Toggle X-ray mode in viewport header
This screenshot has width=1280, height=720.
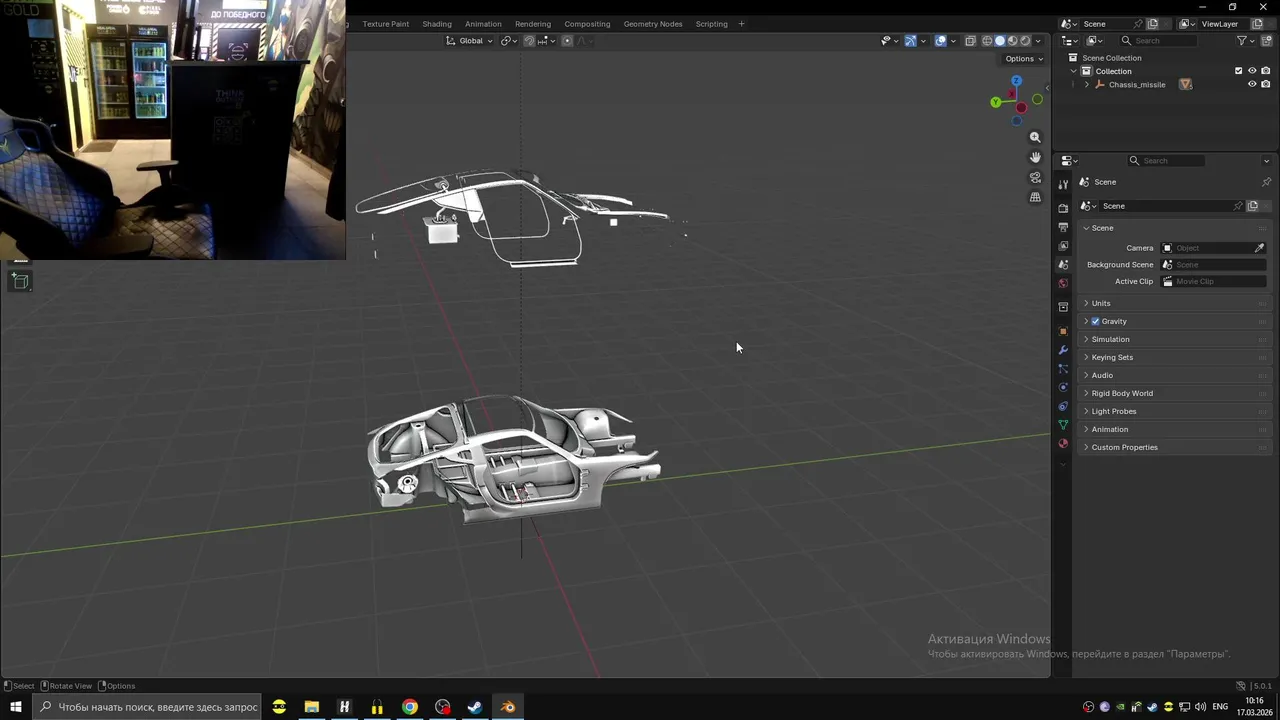[970, 41]
